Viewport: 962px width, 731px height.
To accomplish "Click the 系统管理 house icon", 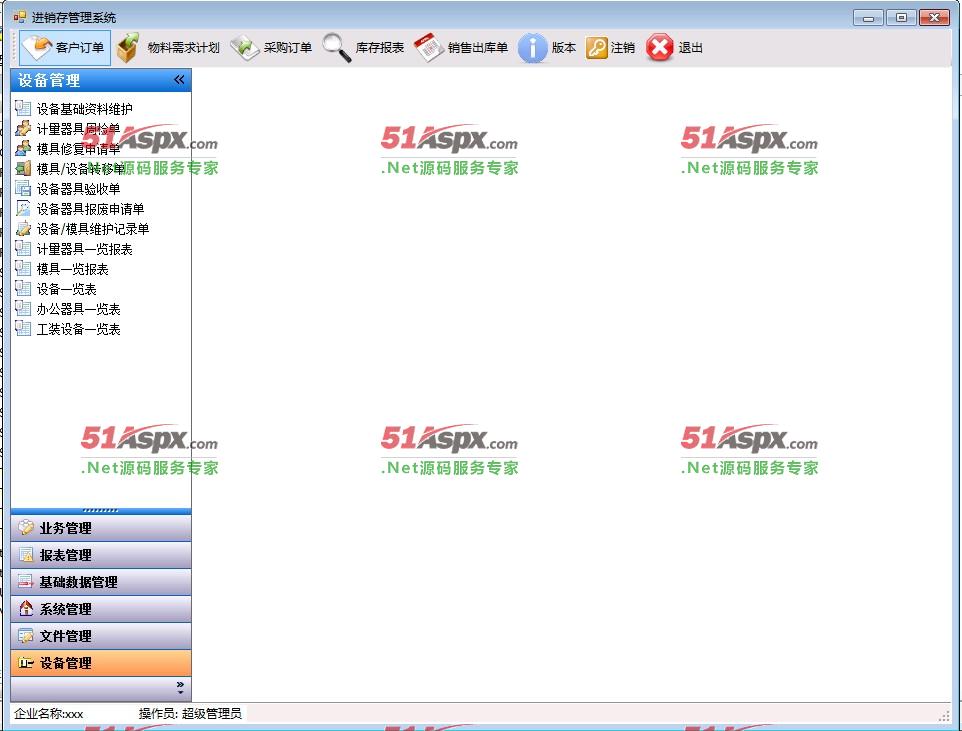I will pos(26,609).
